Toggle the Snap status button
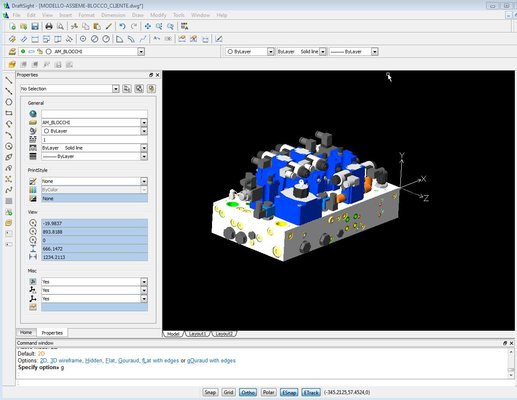 (210, 392)
